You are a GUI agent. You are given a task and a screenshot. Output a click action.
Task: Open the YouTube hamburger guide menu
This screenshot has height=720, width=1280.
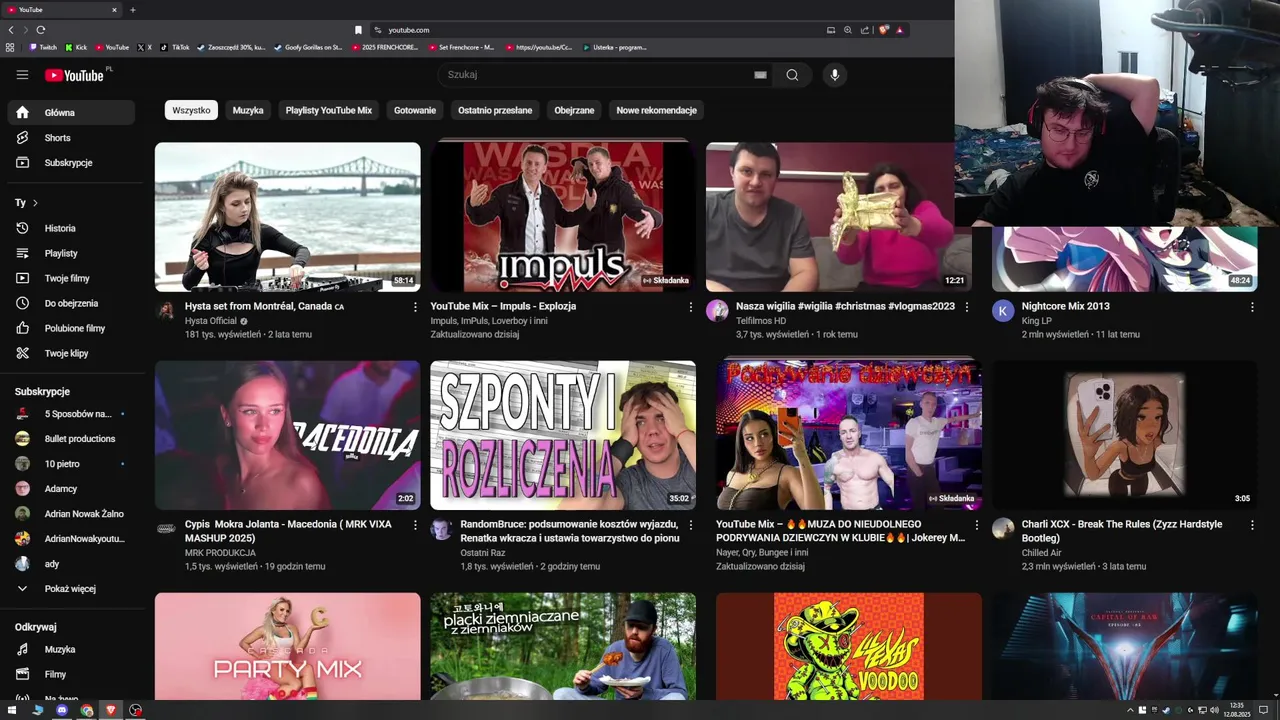[x=22, y=75]
